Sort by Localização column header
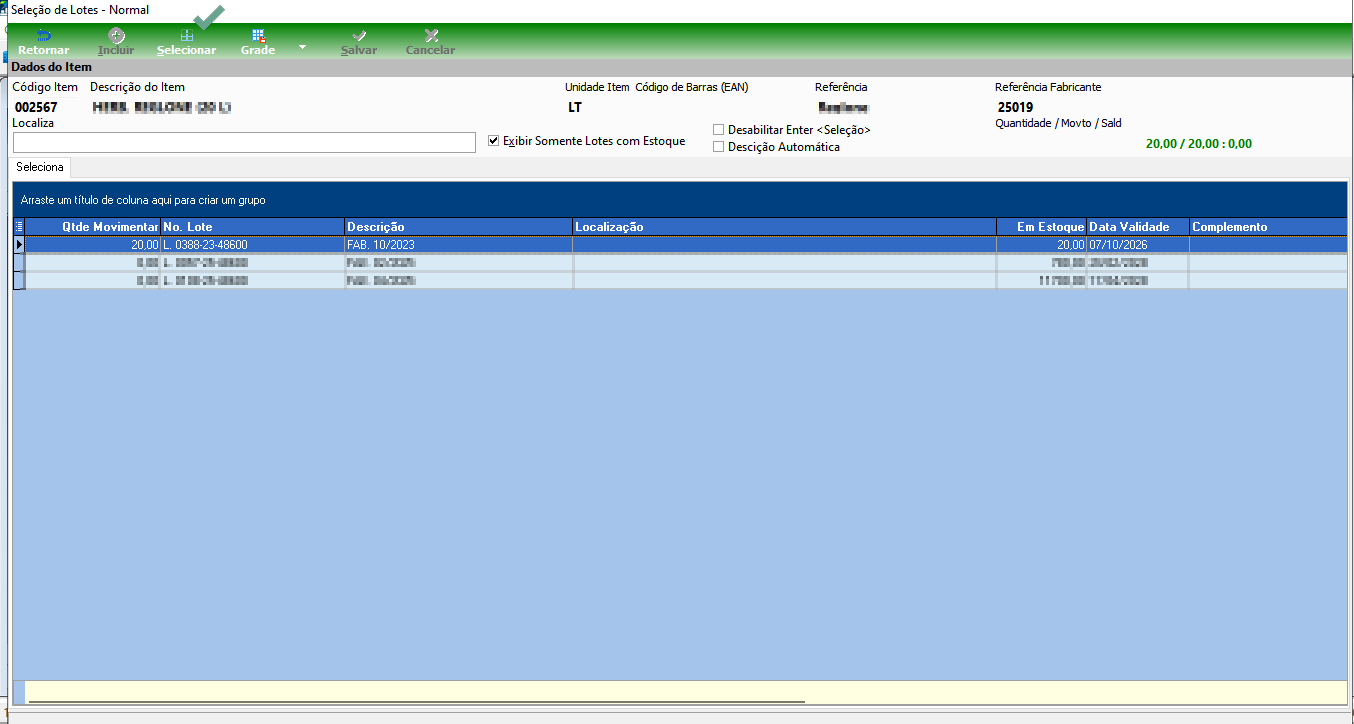Viewport: 1354px width, 724px height. pyautogui.click(x=784, y=227)
